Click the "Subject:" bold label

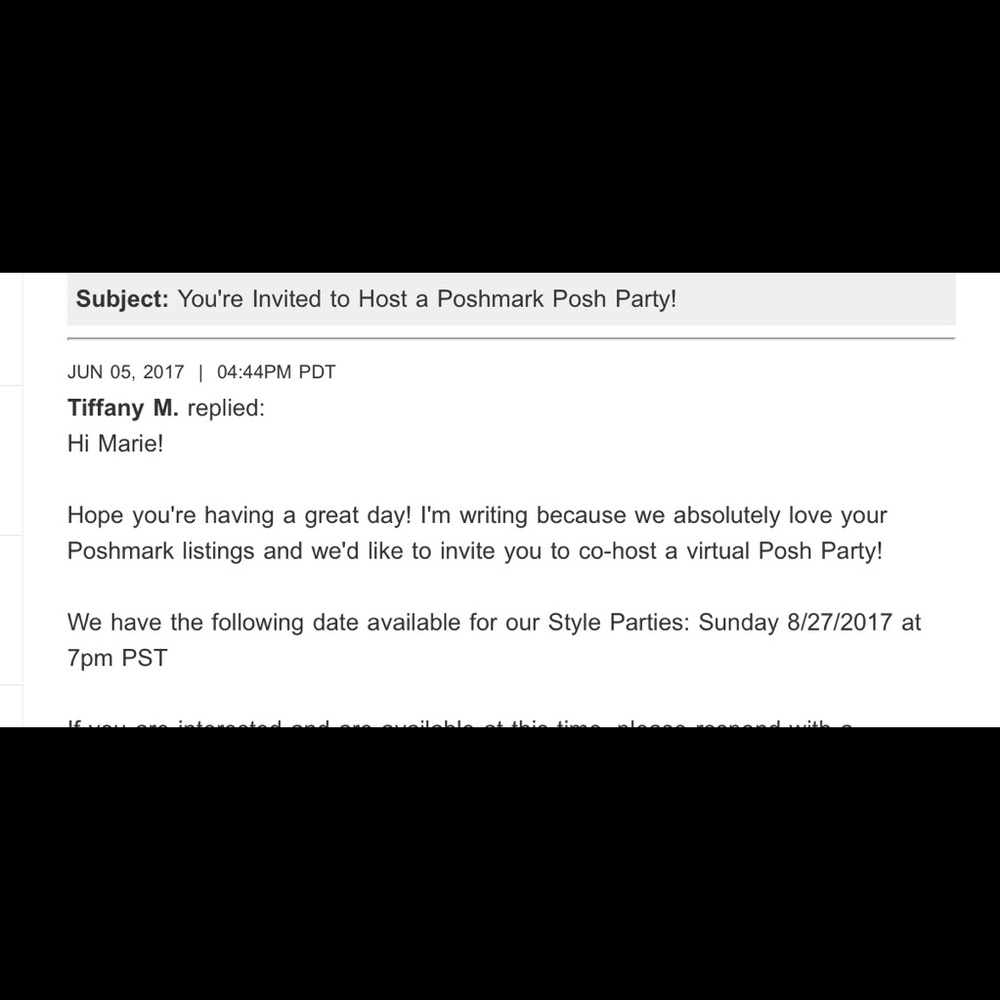tap(123, 299)
